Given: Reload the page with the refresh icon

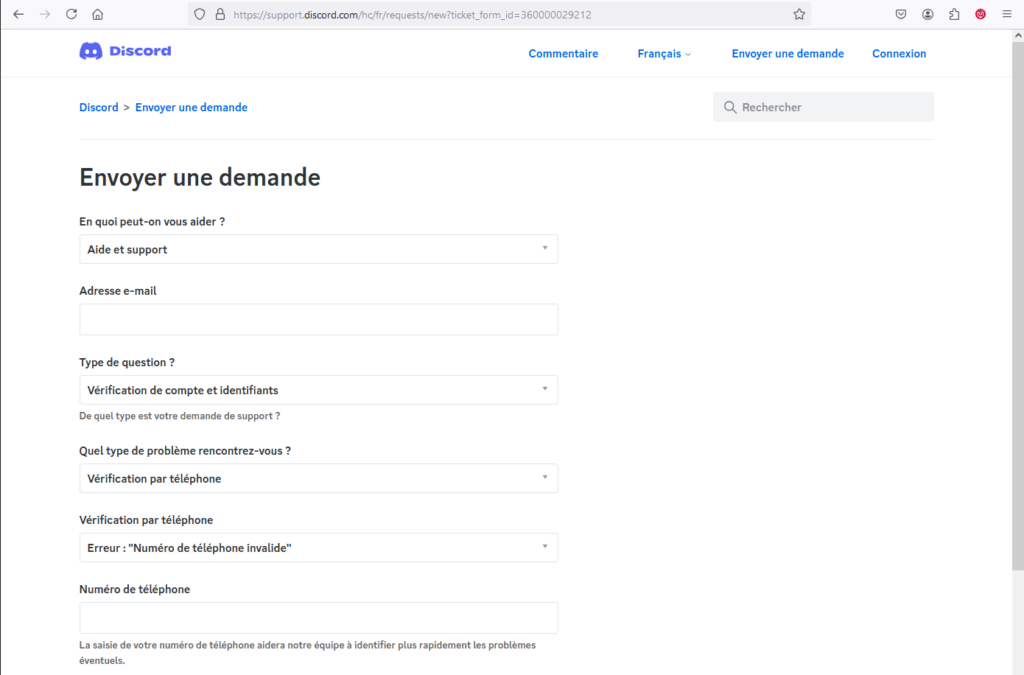Looking at the screenshot, I should 69,14.
